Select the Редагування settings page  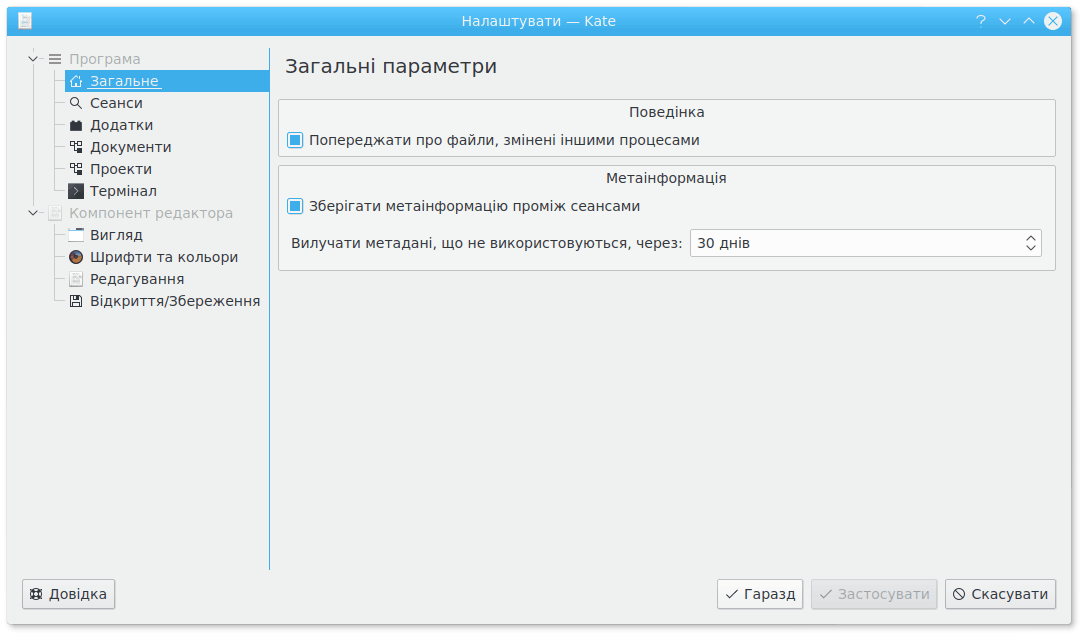(x=137, y=279)
